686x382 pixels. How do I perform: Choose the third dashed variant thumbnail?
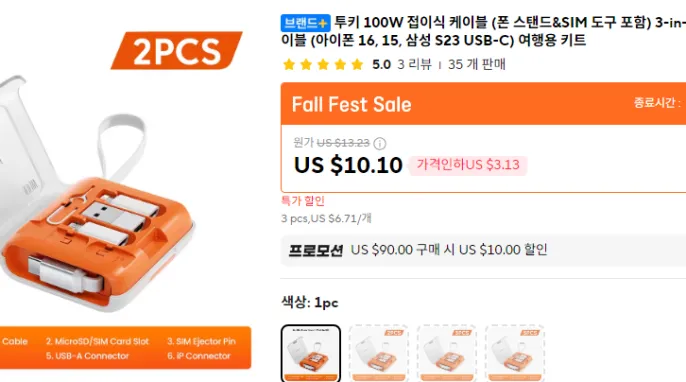(x=447, y=353)
